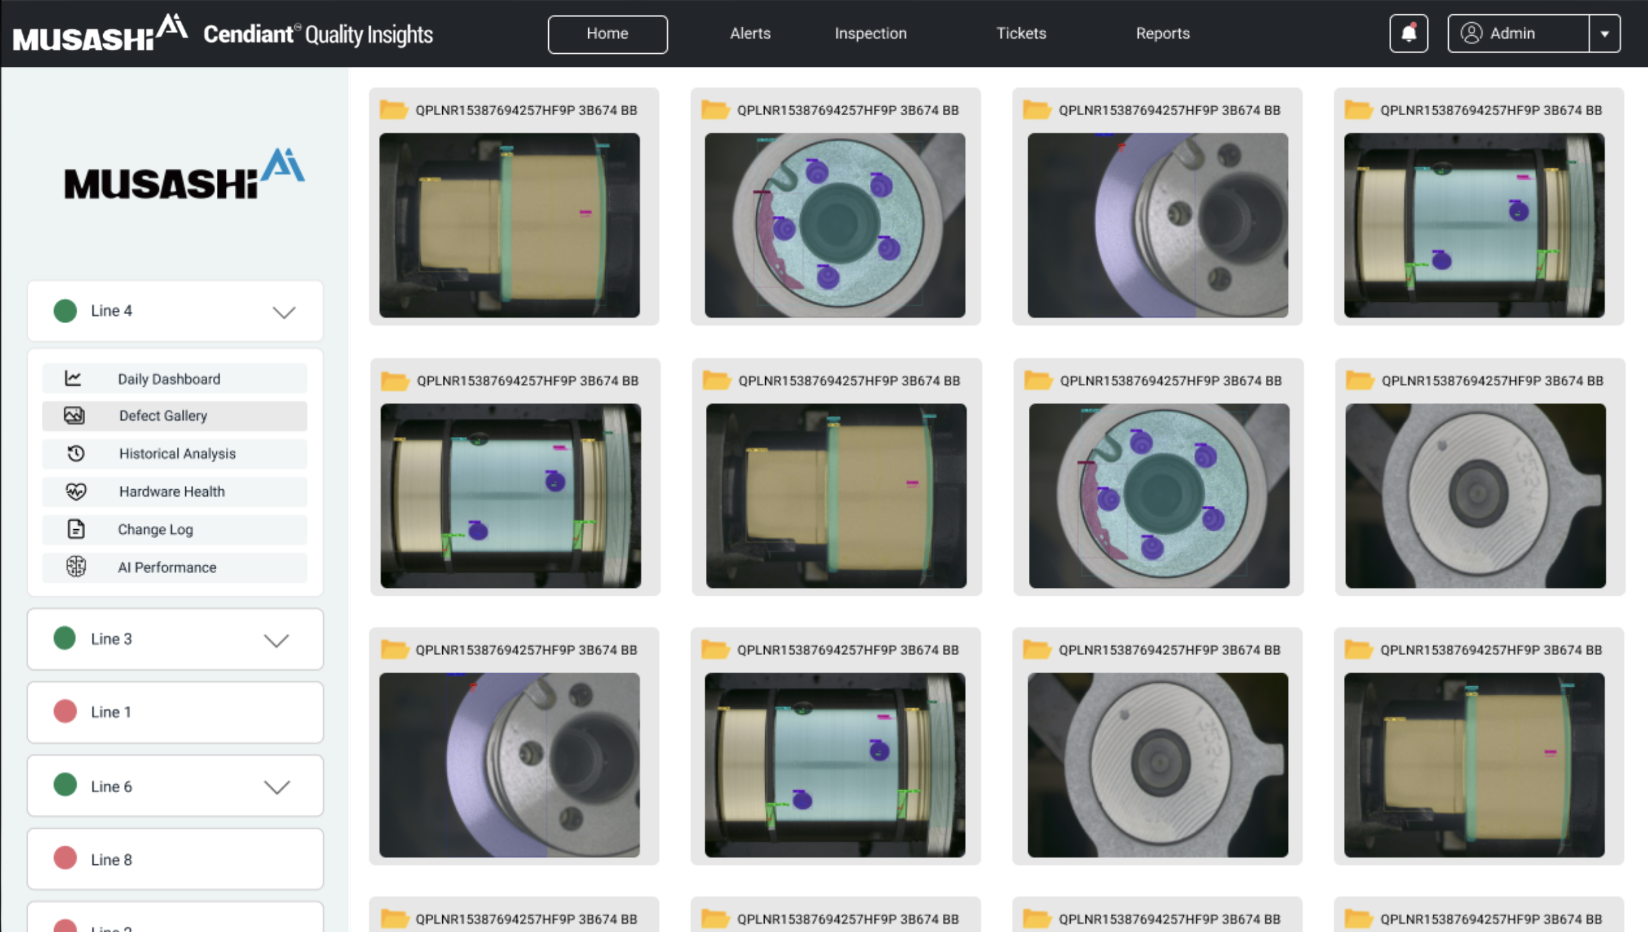Click the Admin user avatar icon
This screenshot has width=1648, height=932.
[x=1471, y=33]
